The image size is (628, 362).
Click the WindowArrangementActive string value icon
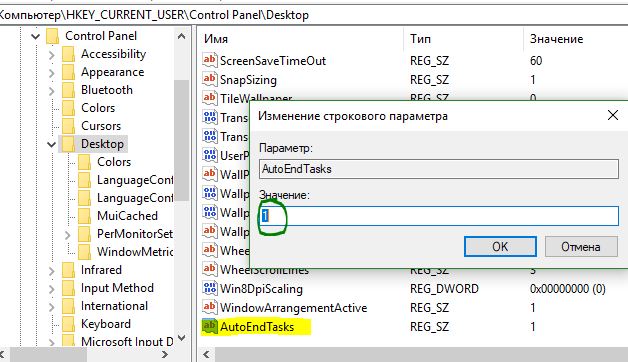pos(209,307)
